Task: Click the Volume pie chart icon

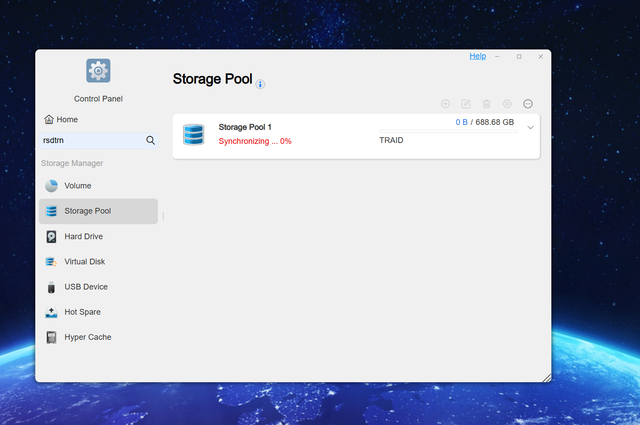Action: pos(51,186)
